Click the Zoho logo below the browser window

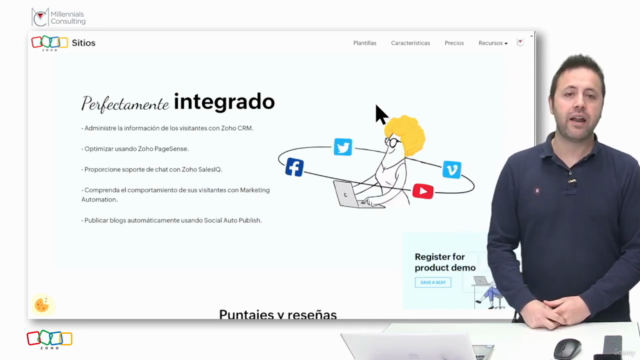tap(50, 340)
